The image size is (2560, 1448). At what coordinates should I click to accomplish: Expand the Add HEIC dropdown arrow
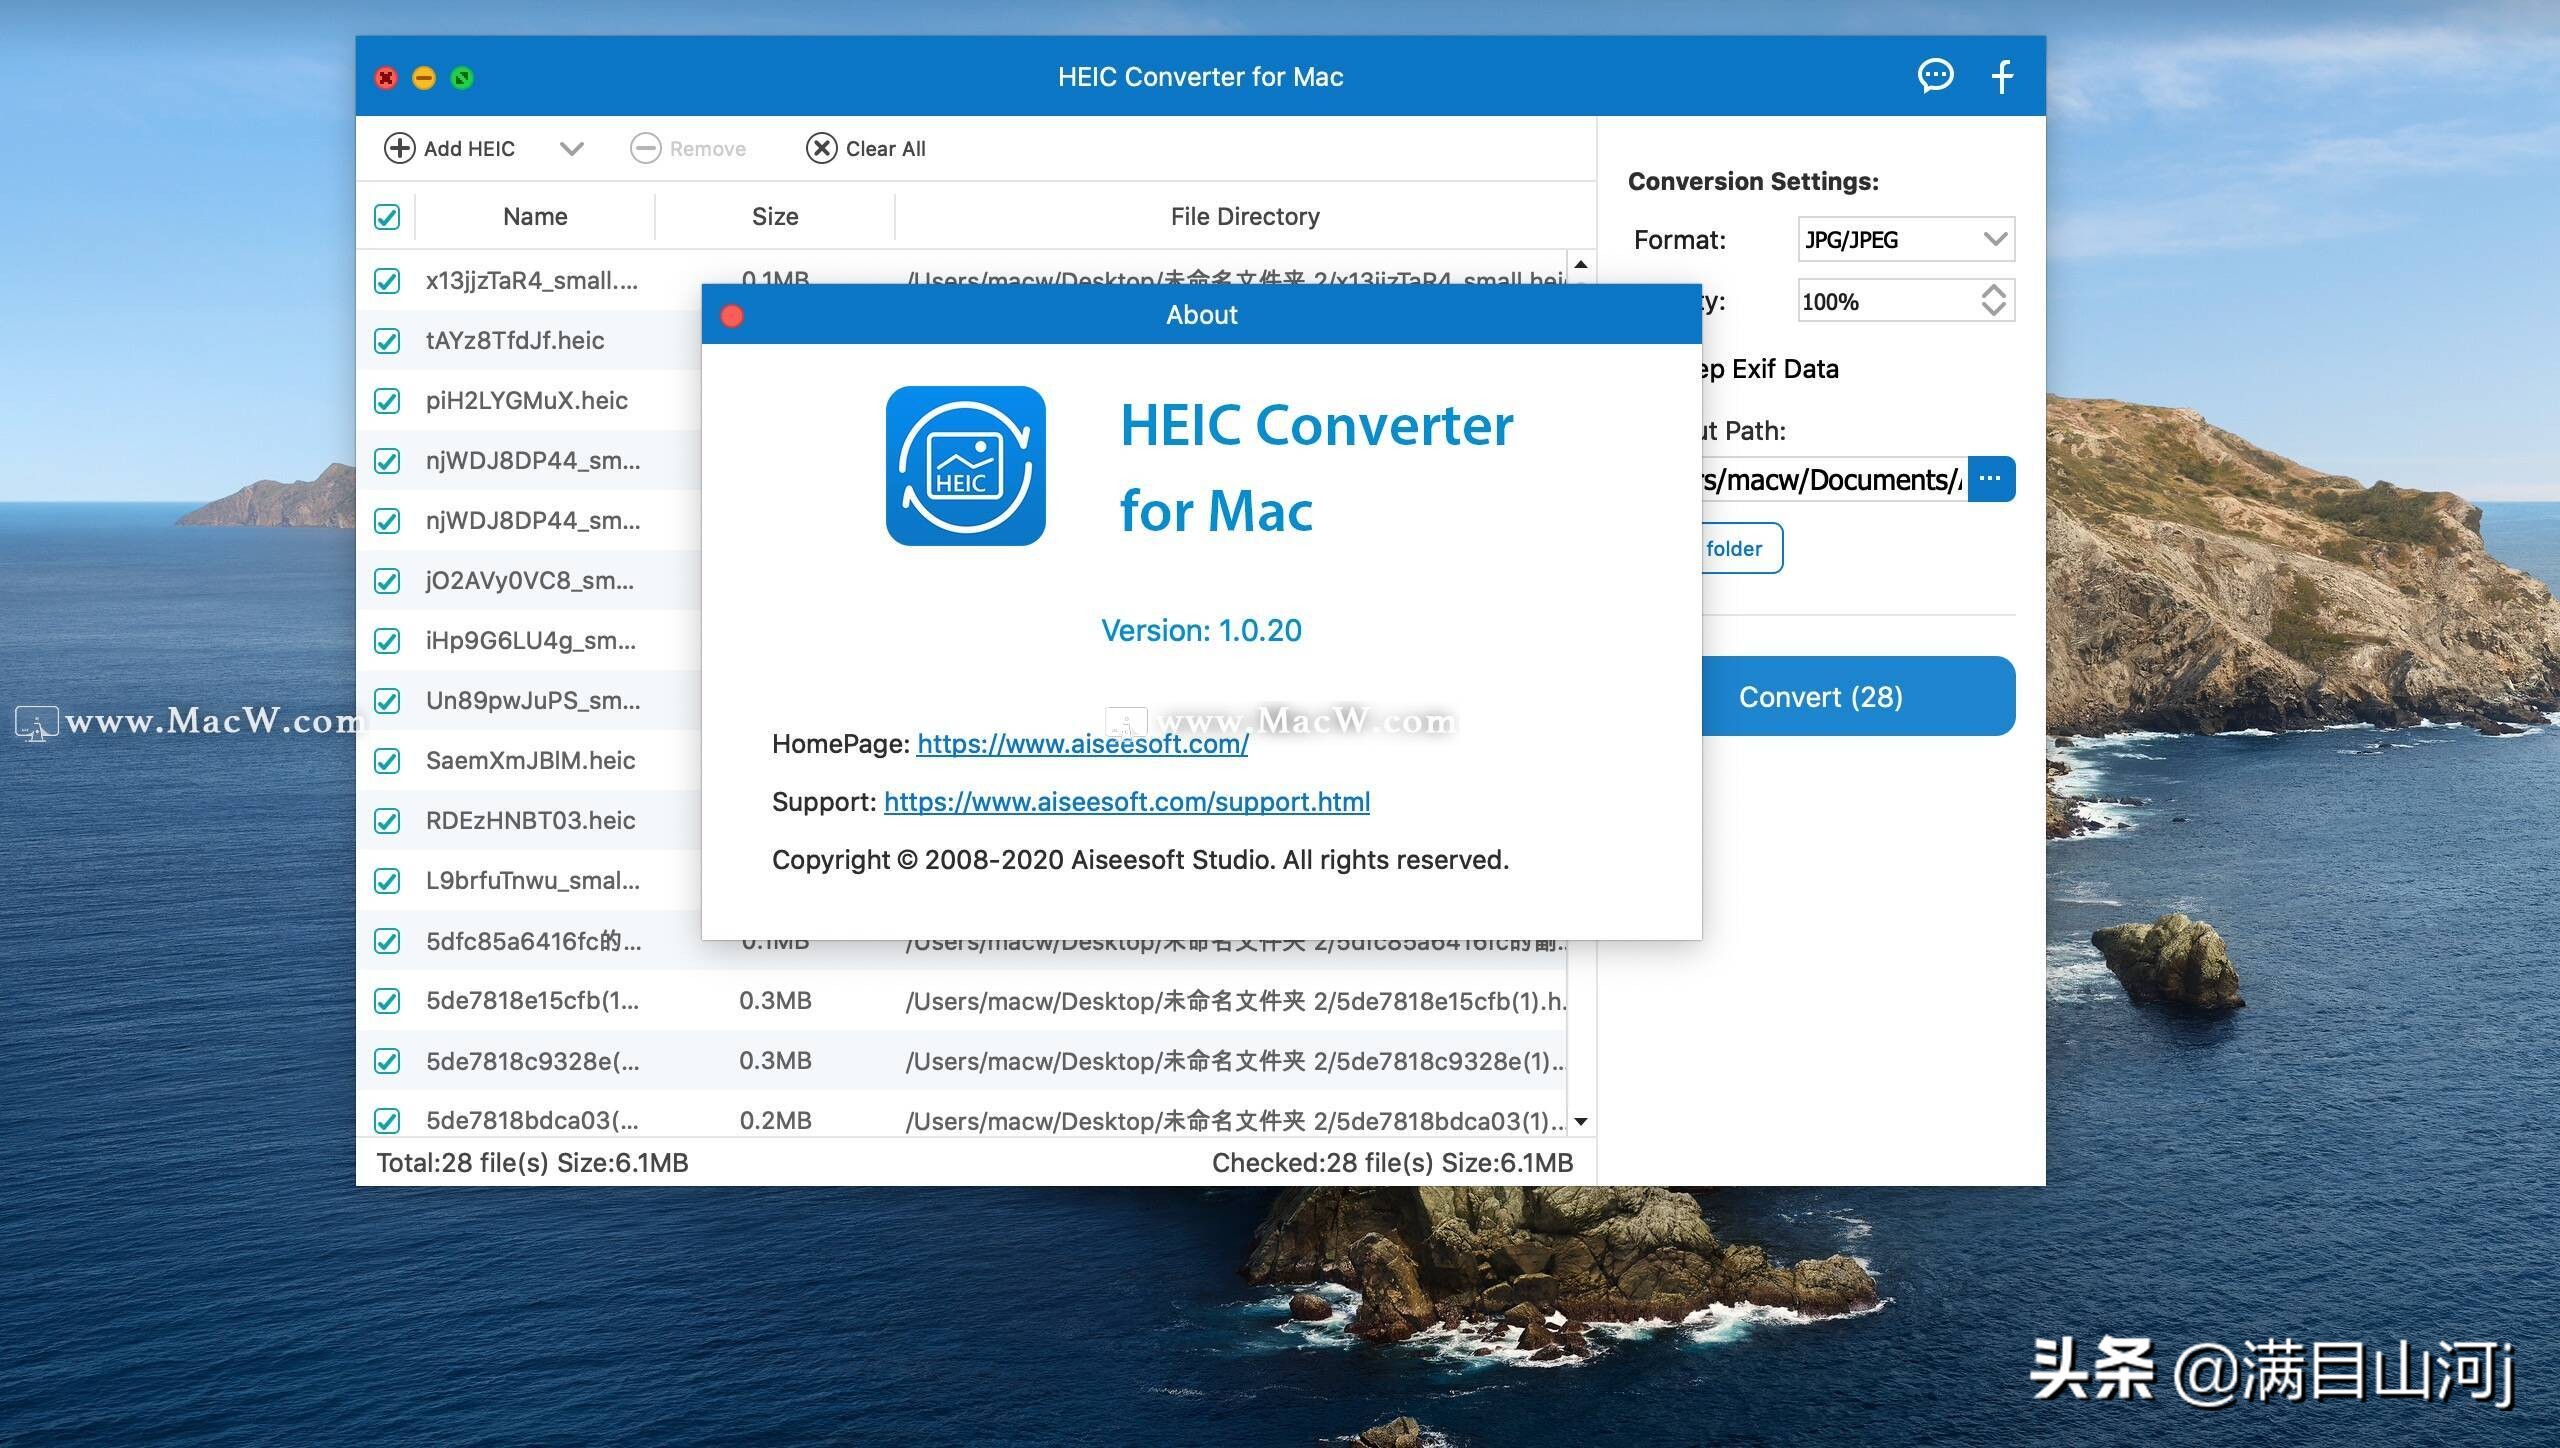(571, 149)
